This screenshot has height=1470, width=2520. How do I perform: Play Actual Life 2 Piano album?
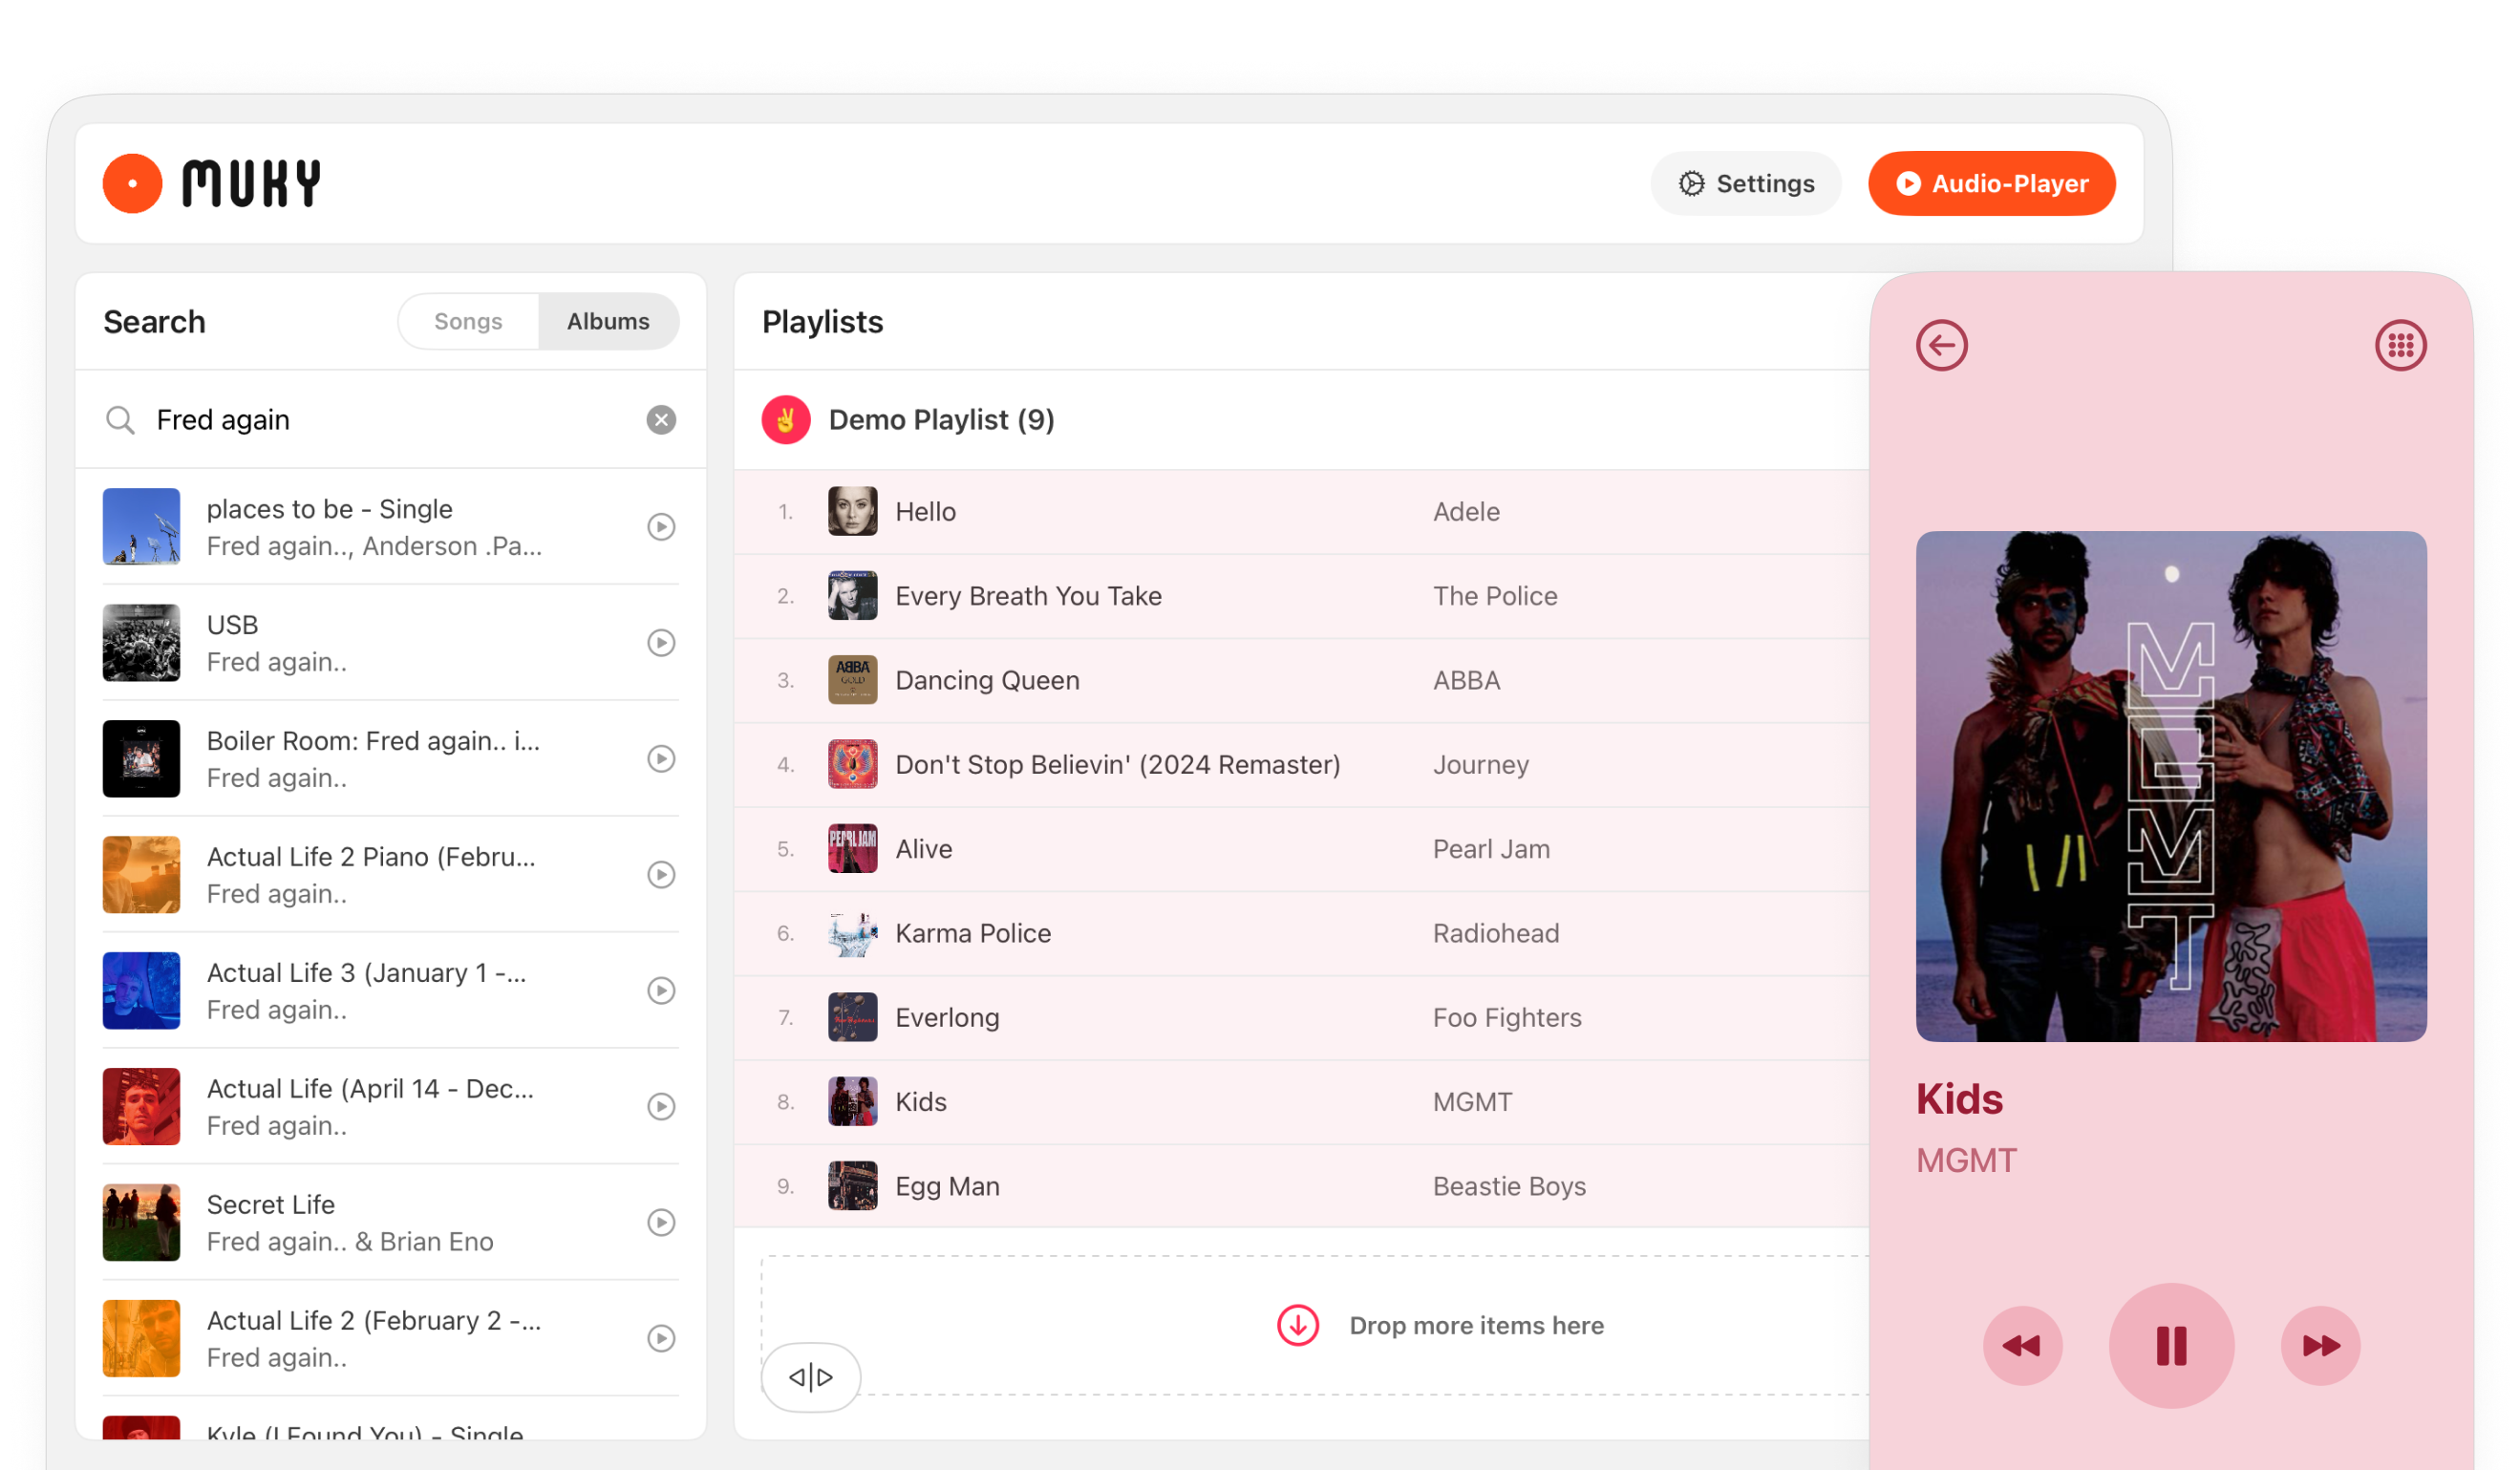click(661, 875)
